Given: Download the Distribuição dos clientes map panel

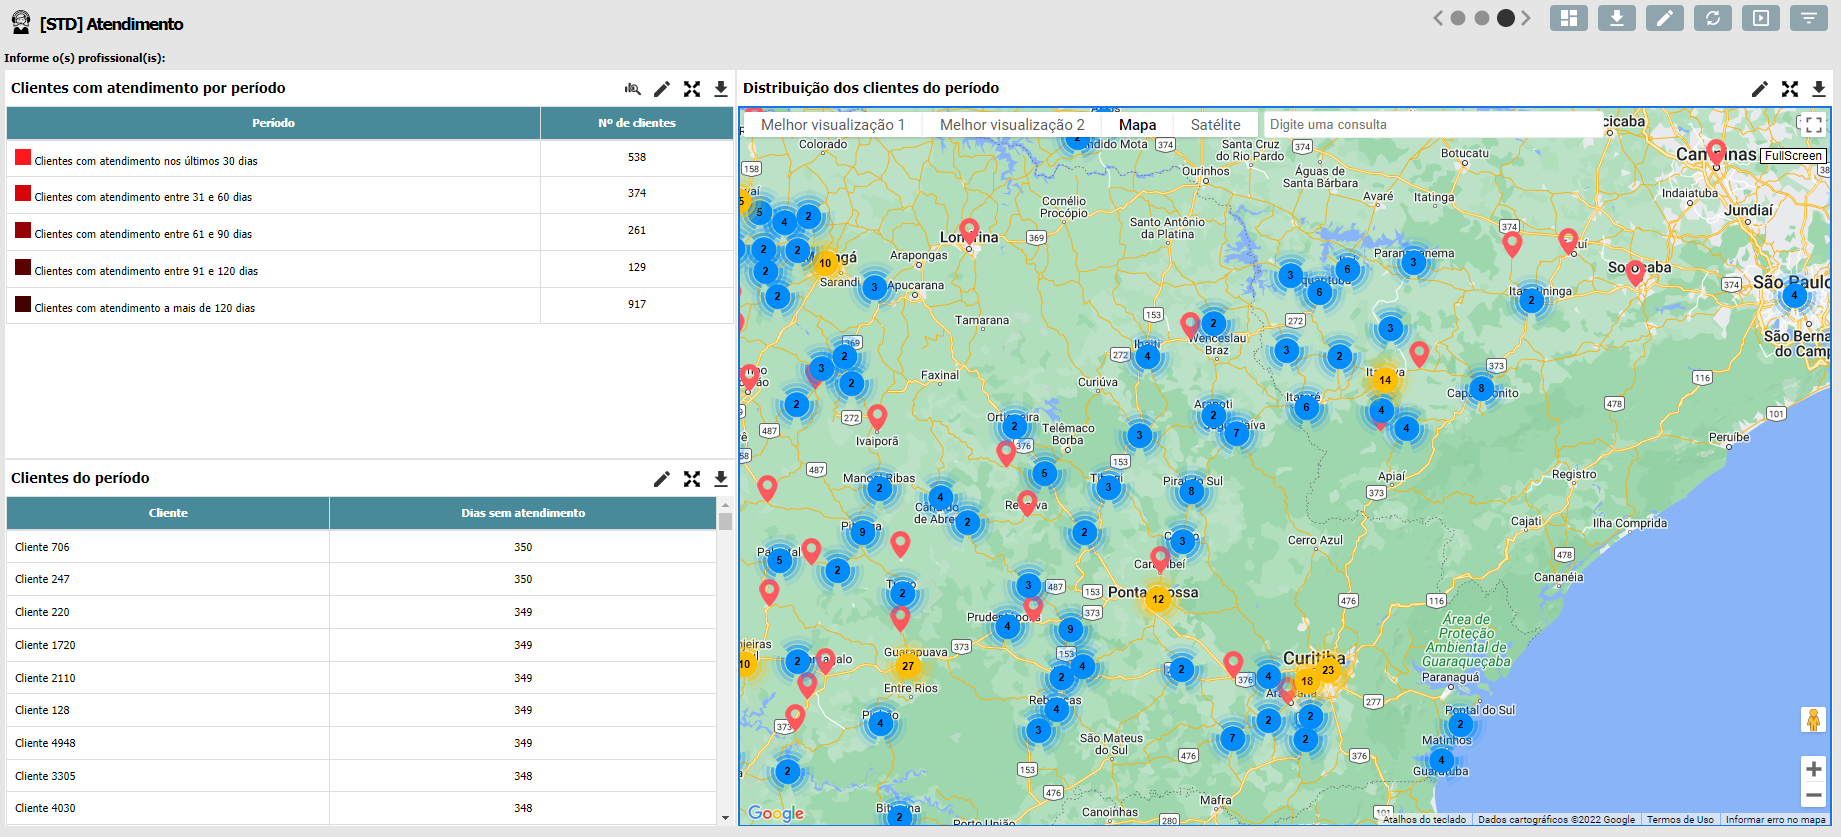Looking at the screenshot, I should pyautogui.click(x=1818, y=89).
